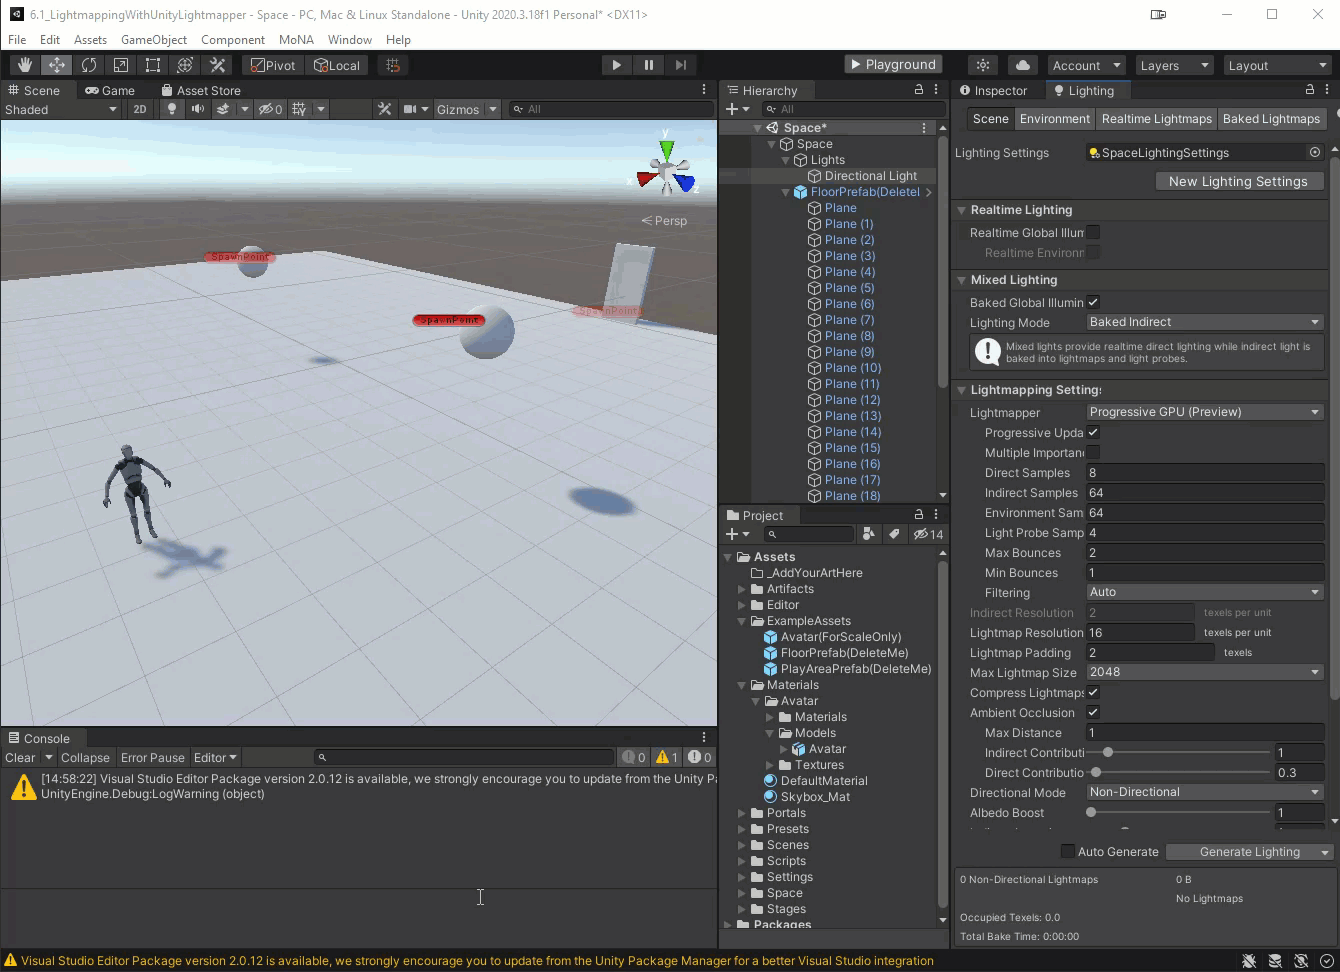The height and width of the screenshot is (972, 1340).
Task: Open Lighting Mode dropdown
Action: point(1205,322)
